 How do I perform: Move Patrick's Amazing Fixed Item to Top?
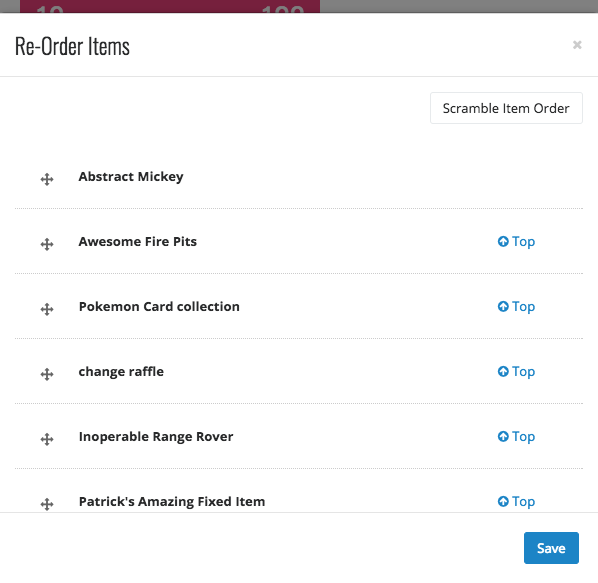coord(516,501)
